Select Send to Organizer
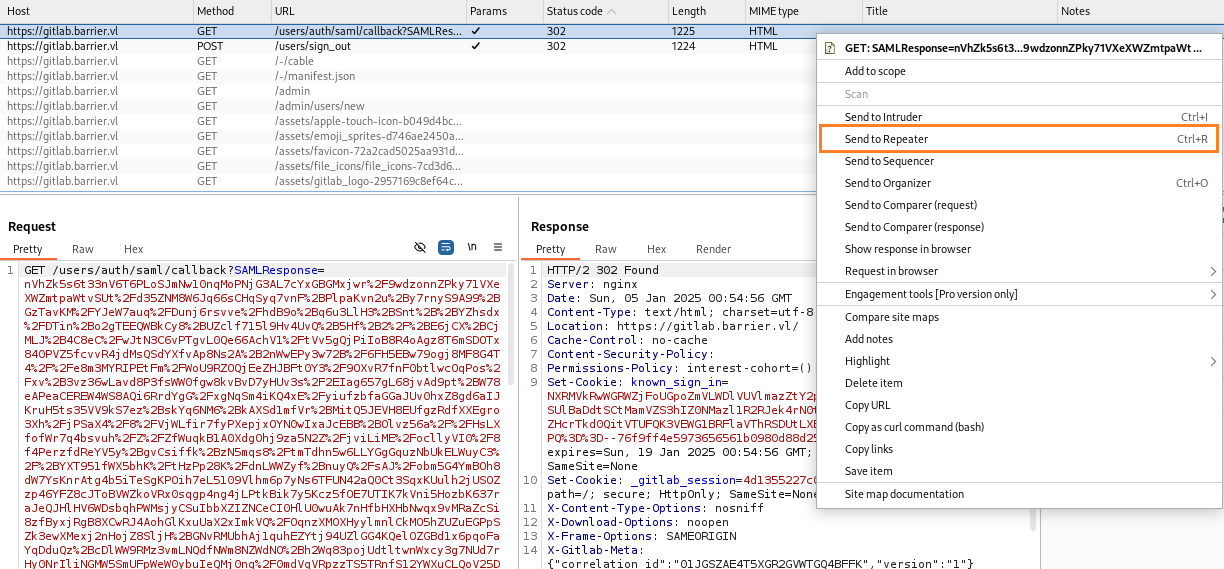1224x569 pixels. 1018,183
